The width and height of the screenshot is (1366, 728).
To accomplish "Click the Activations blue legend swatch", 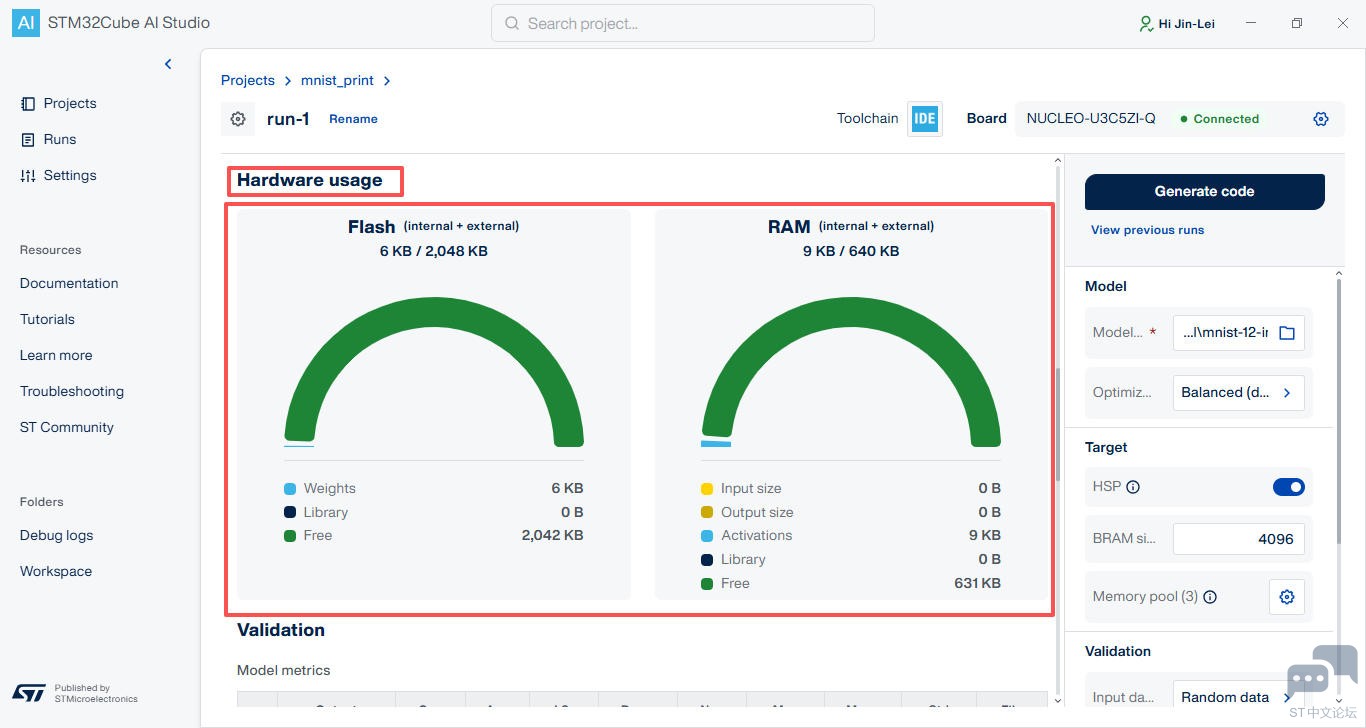I will (x=707, y=536).
